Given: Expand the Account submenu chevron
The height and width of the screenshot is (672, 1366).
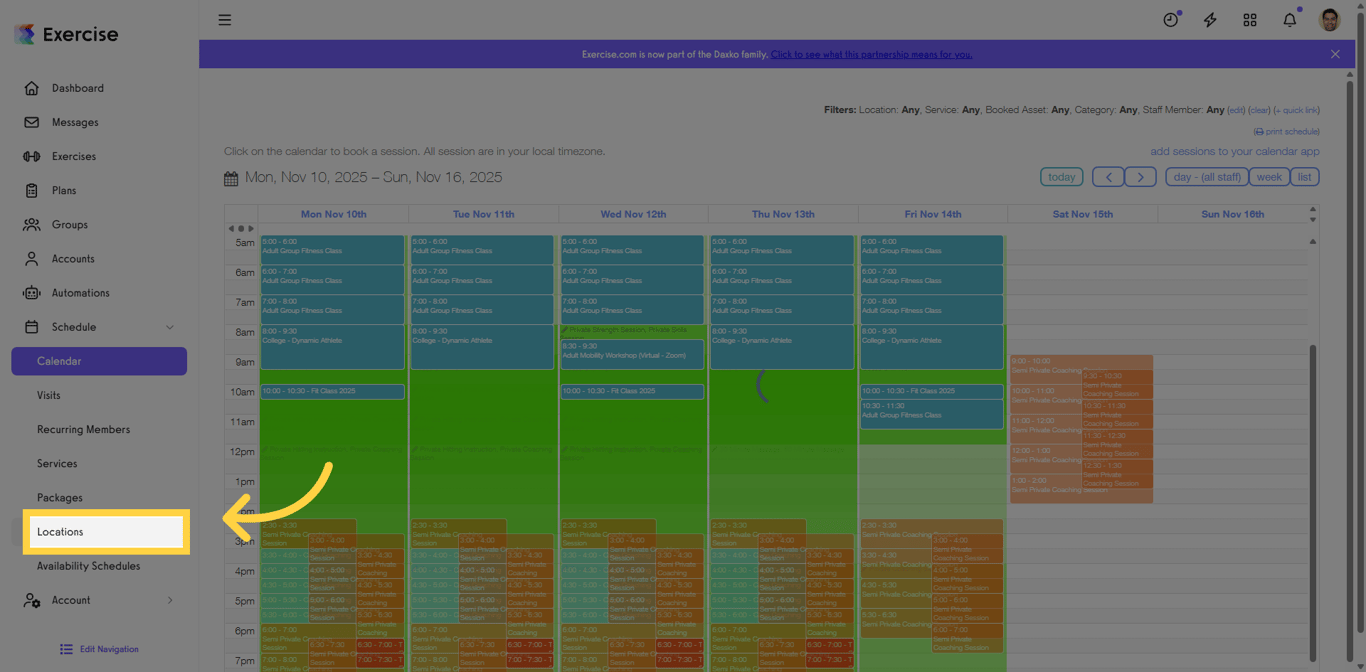Looking at the screenshot, I should tap(169, 600).
